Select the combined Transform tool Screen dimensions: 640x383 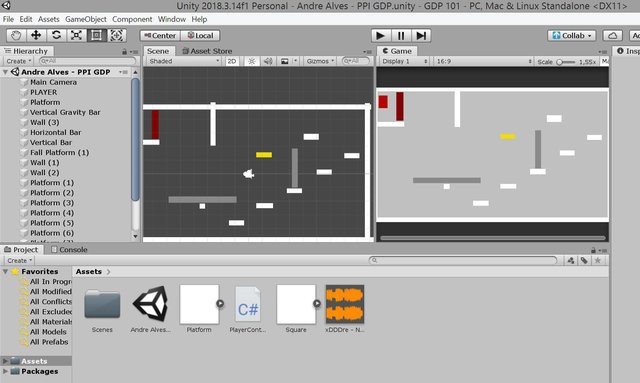pyautogui.click(x=116, y=36)
